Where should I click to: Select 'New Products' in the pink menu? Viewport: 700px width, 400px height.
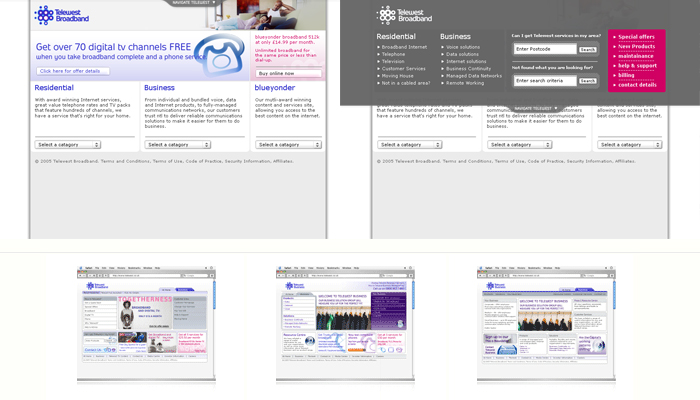[x=636, y=46]
